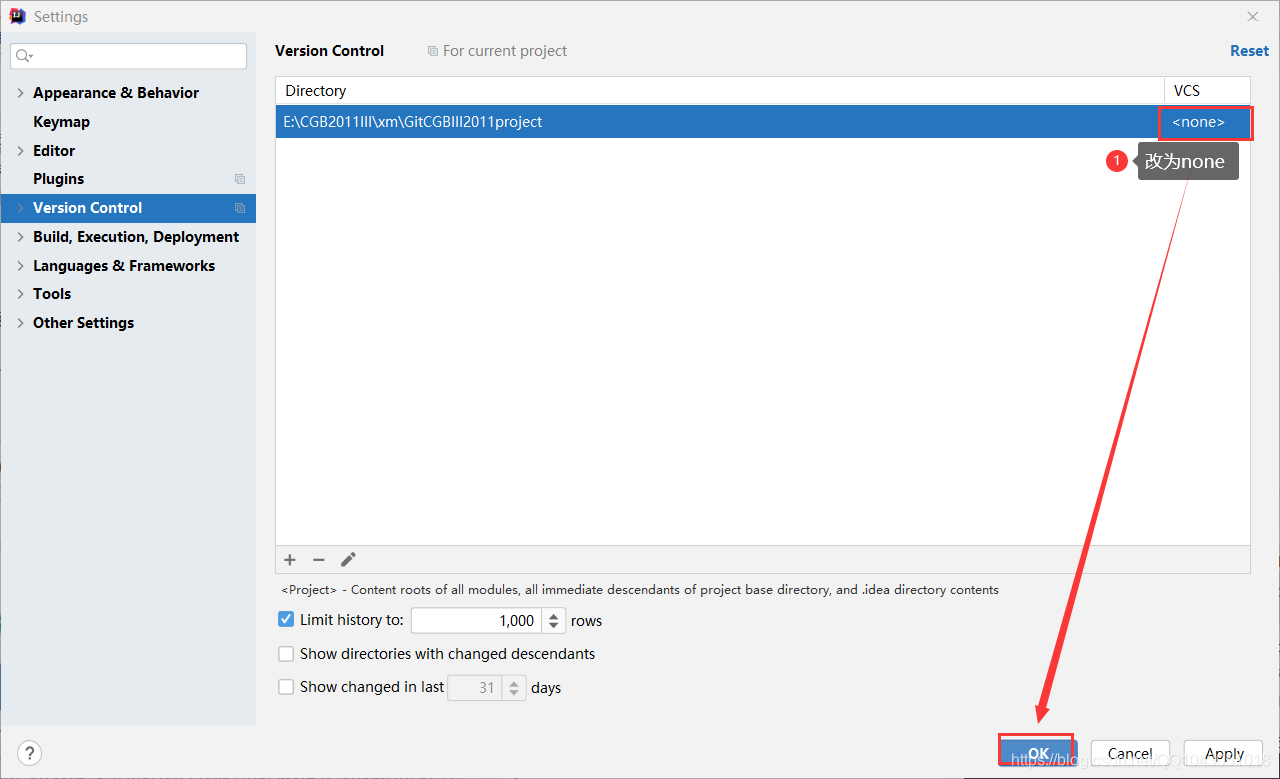
Task: Select Languages & Frameworks item
Action: [124, 266]
